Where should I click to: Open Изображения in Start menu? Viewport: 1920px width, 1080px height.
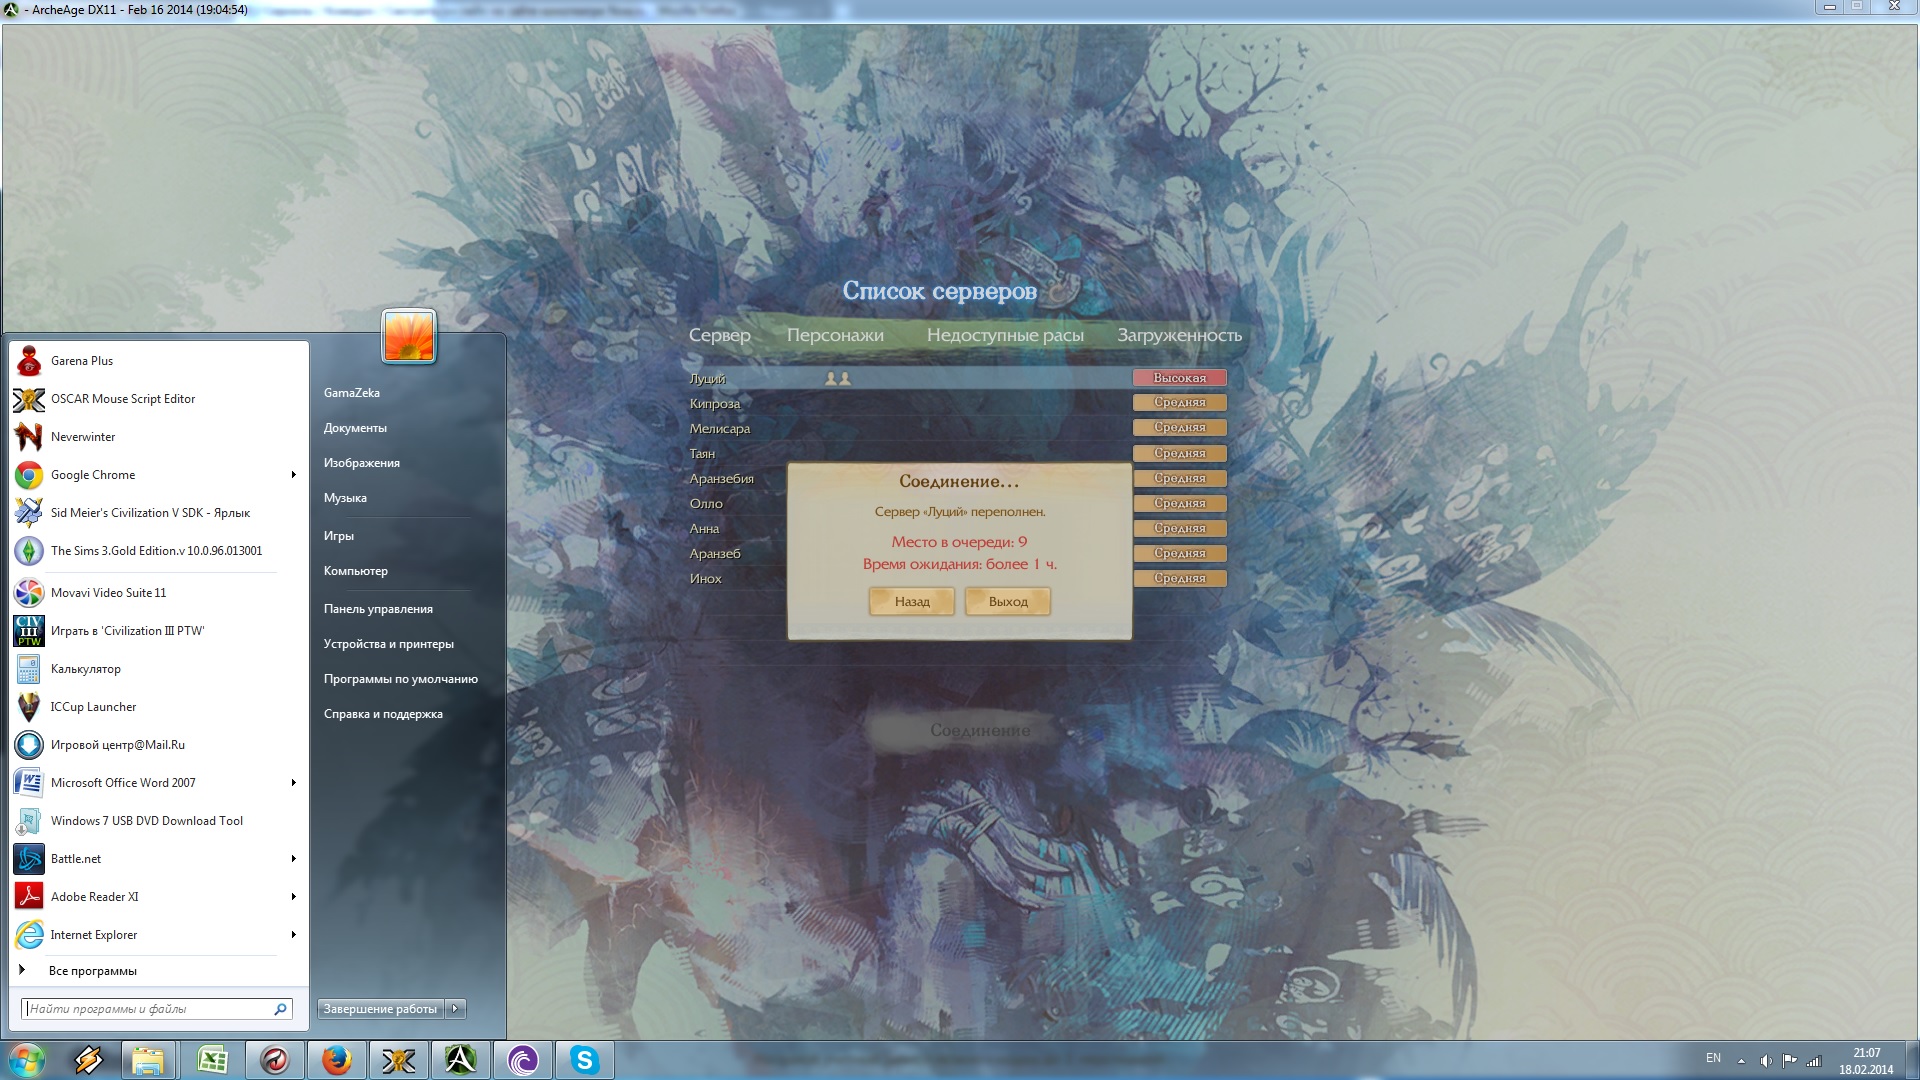pyautogui.click(x=361, y=463)
